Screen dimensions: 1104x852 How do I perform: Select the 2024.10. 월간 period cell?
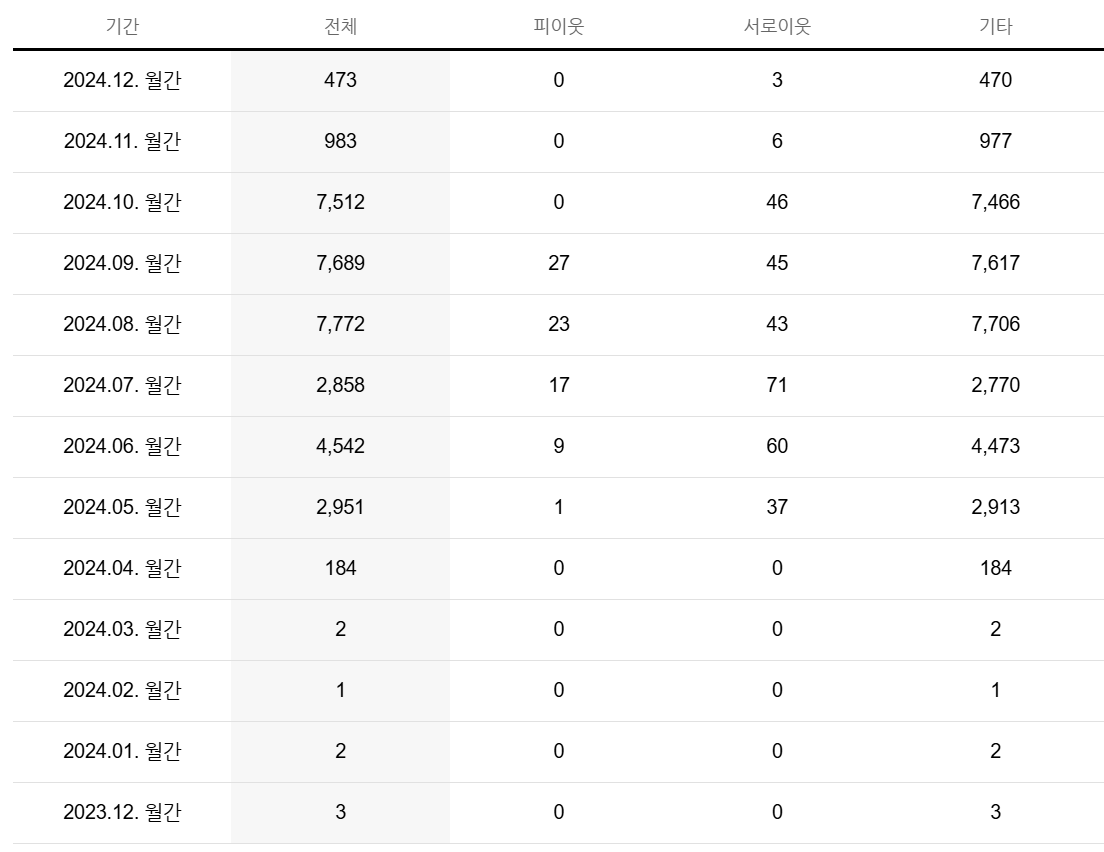pyautogui.click(x=122, y=202)
